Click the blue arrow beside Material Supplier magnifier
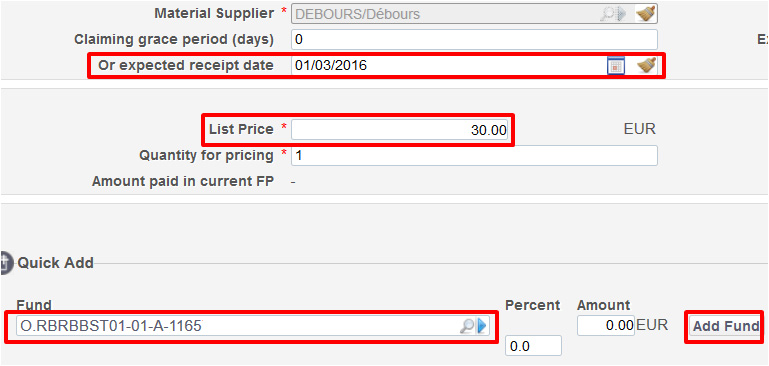Screen dimensions: 769x366 coord(622,14)
